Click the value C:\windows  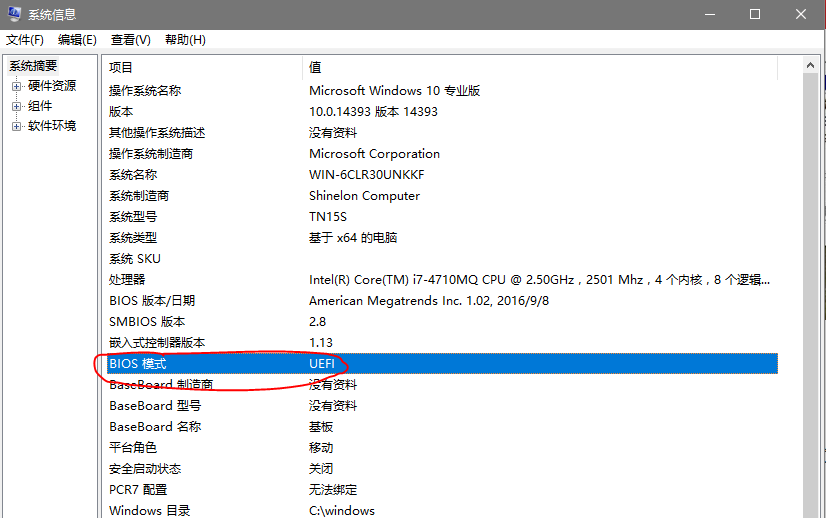(x=342, y=511)
